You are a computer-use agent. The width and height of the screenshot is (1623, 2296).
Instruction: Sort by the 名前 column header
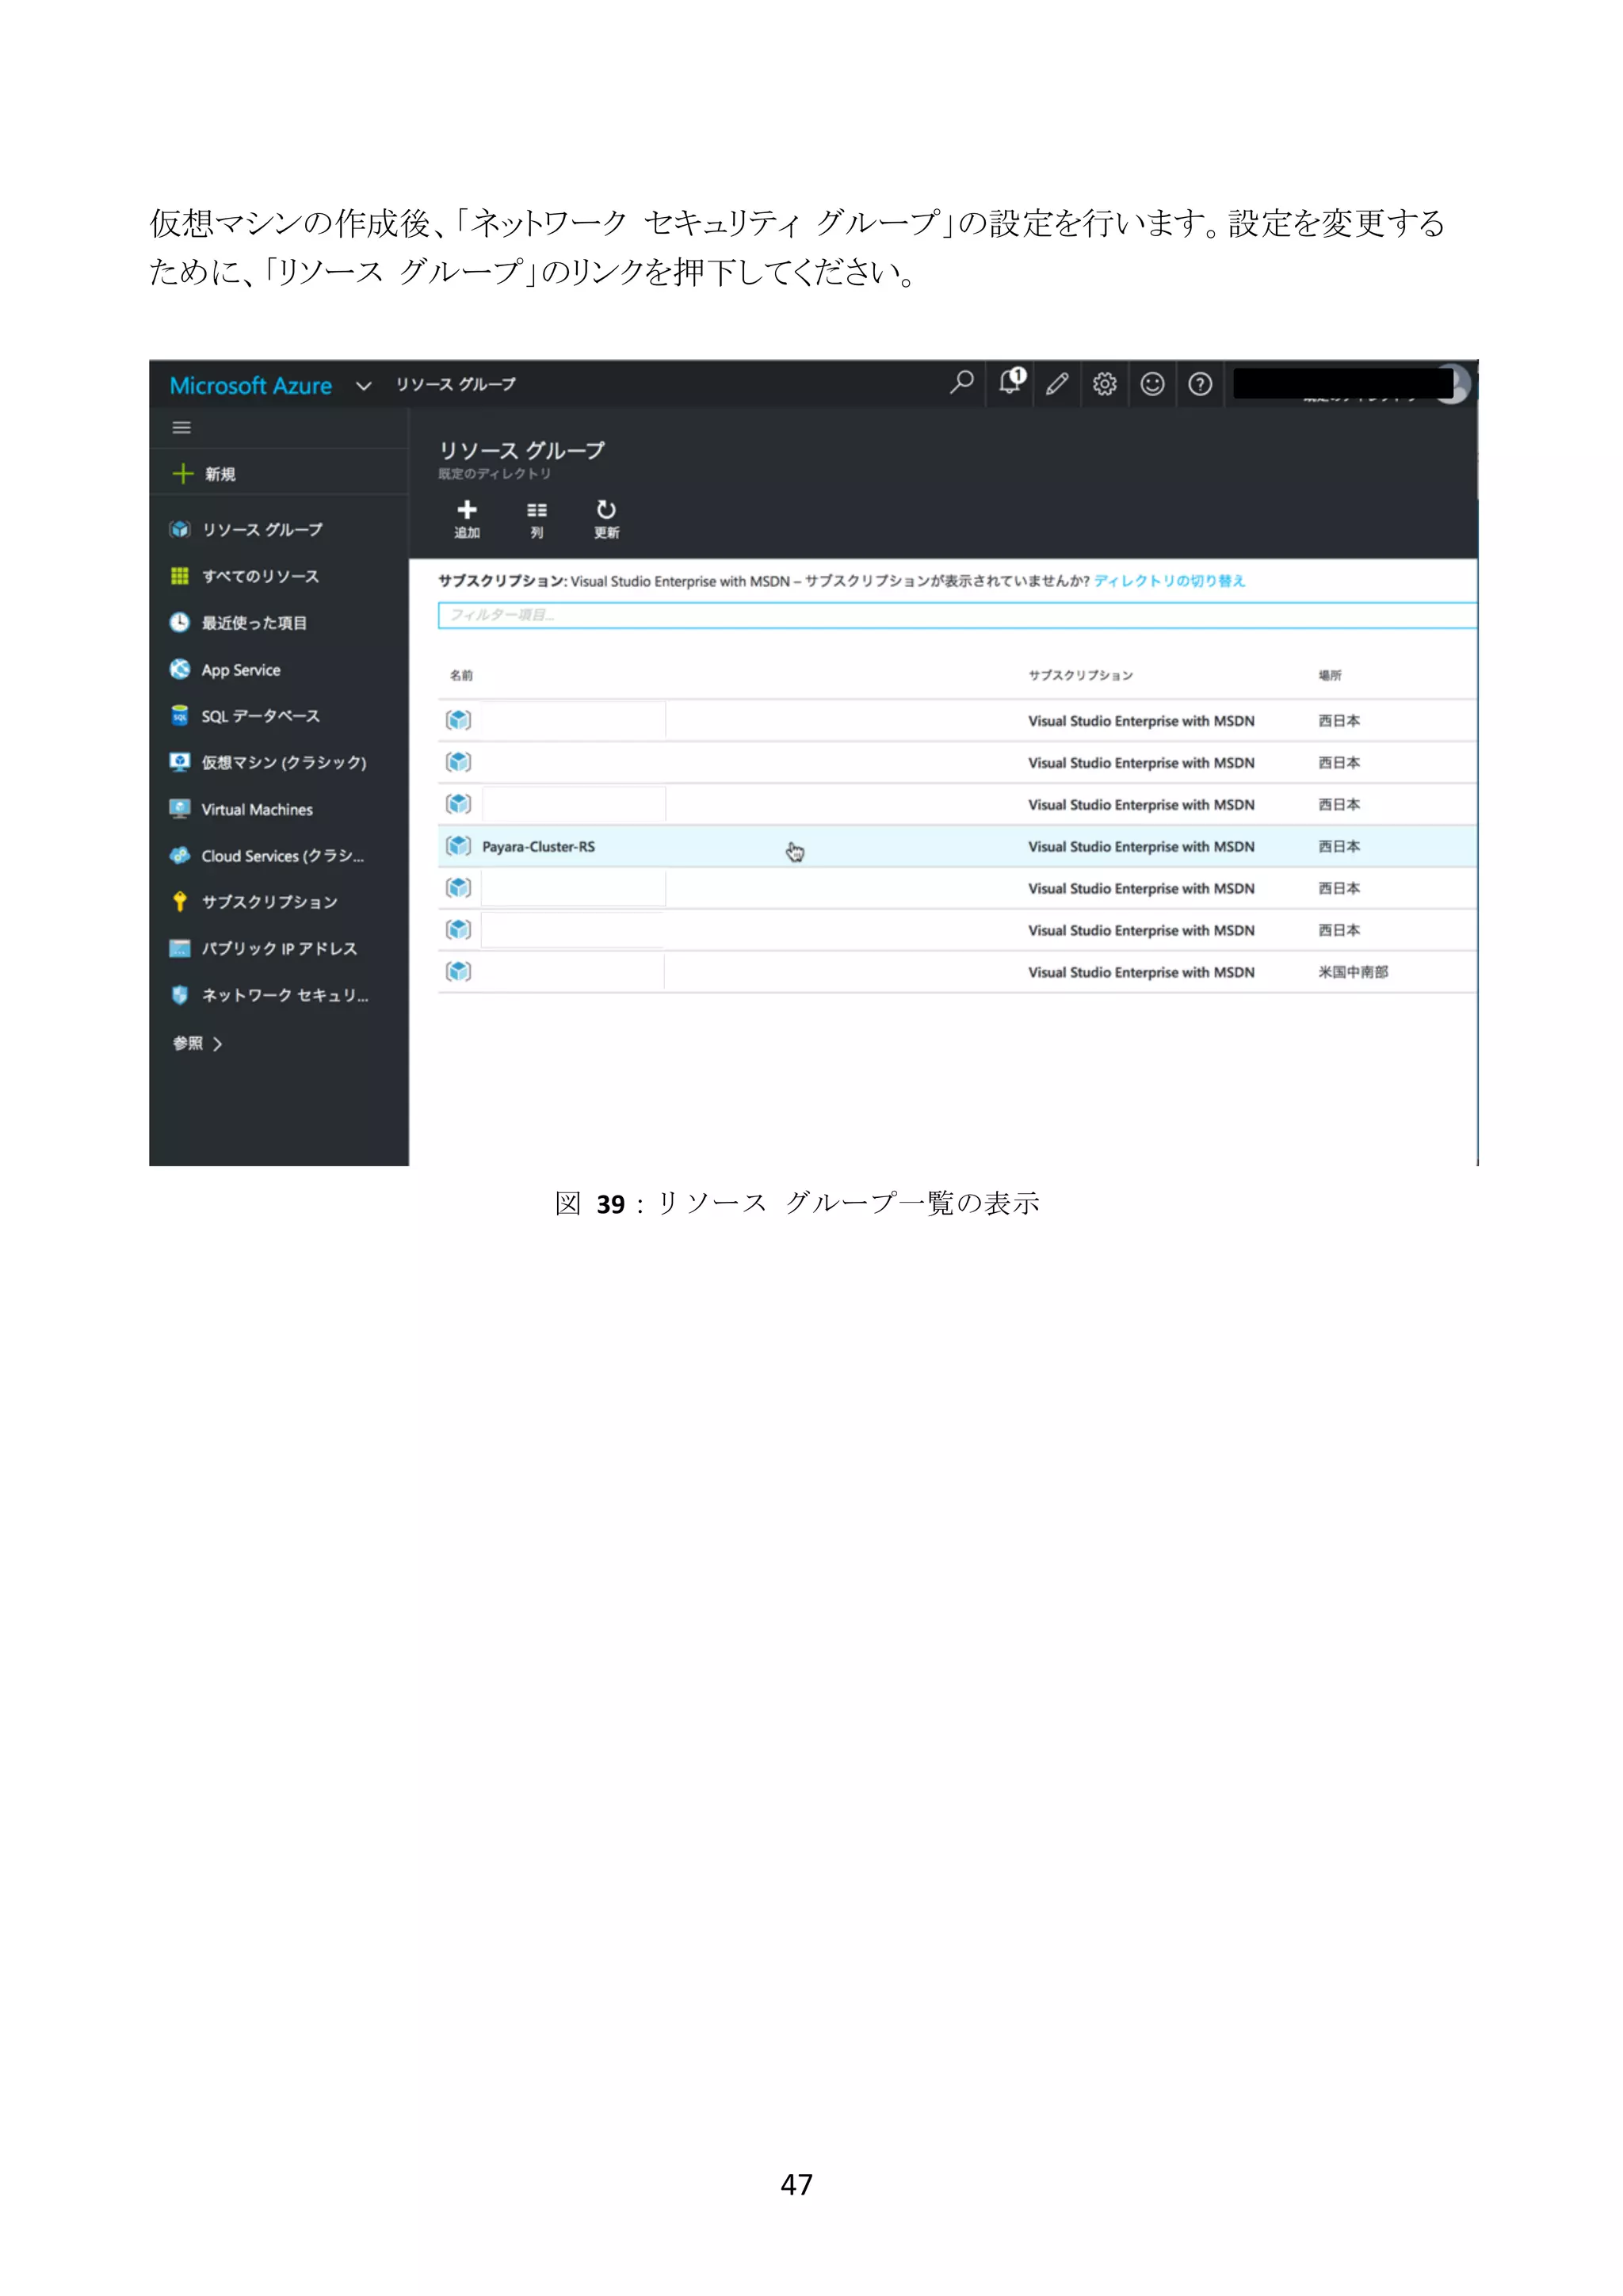[x=461, y=676]
